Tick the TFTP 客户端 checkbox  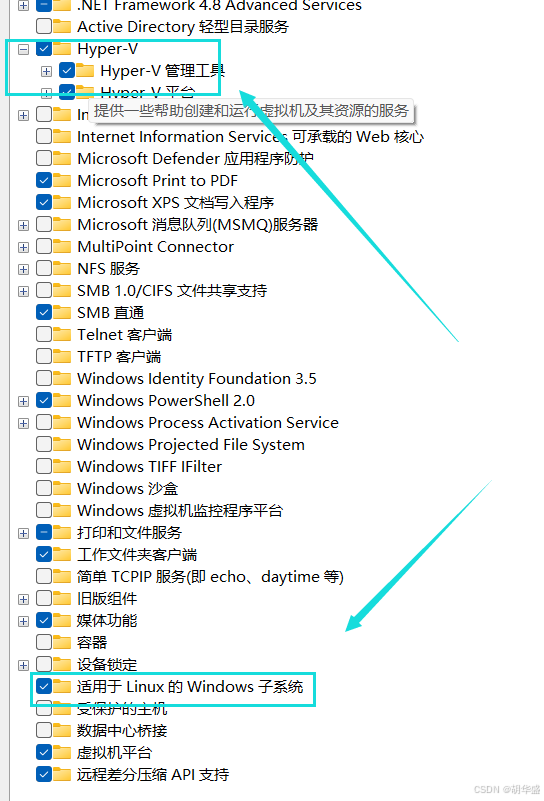(x=44, y=356)
